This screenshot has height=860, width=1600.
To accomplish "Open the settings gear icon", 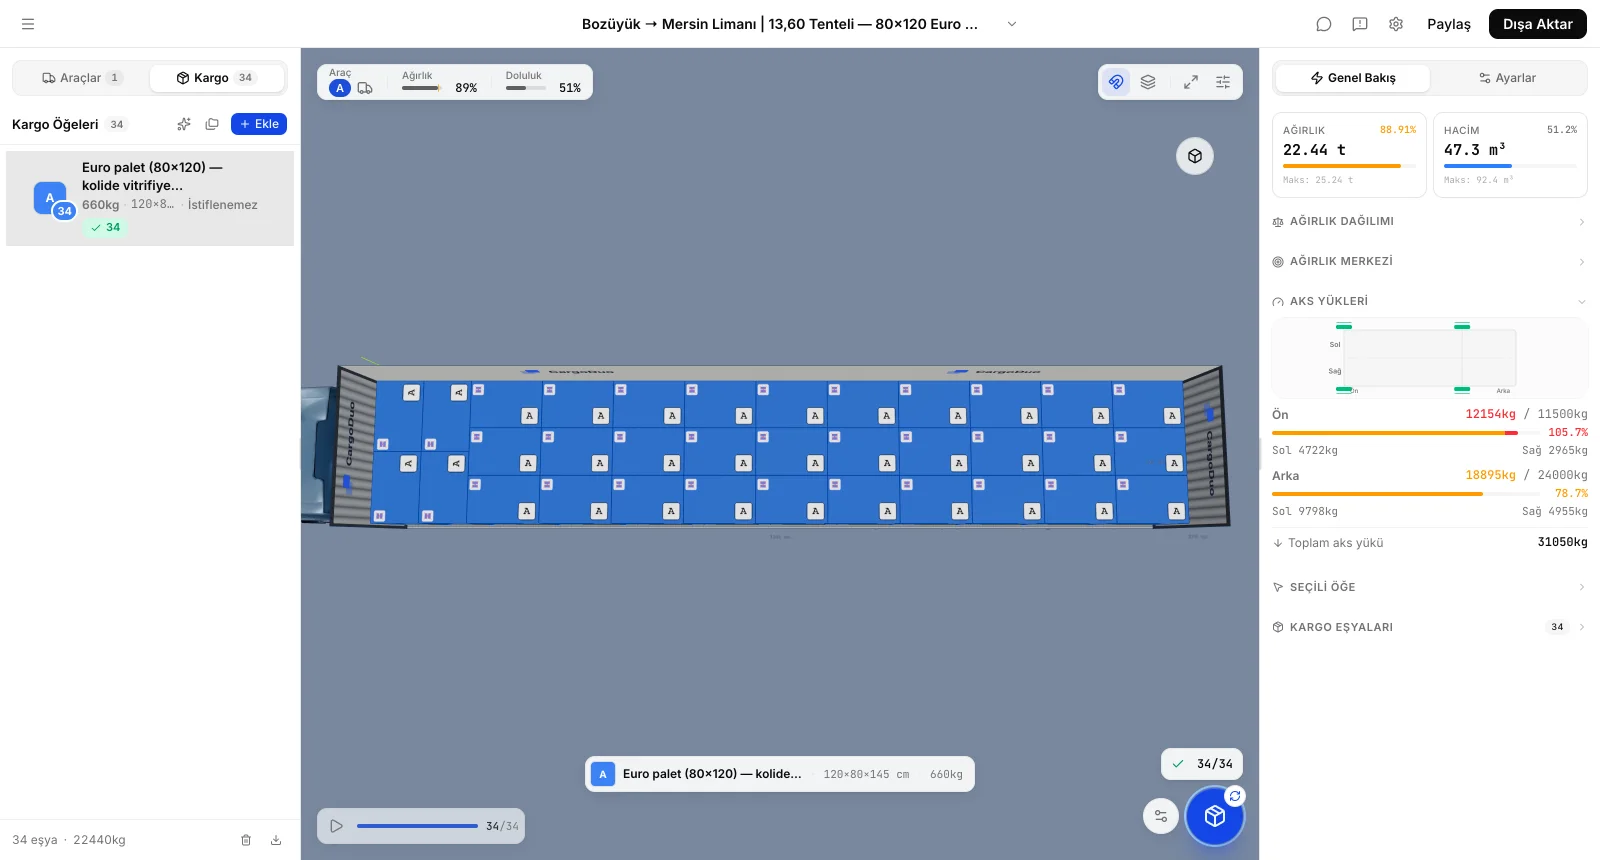I will coord(1396,24).
